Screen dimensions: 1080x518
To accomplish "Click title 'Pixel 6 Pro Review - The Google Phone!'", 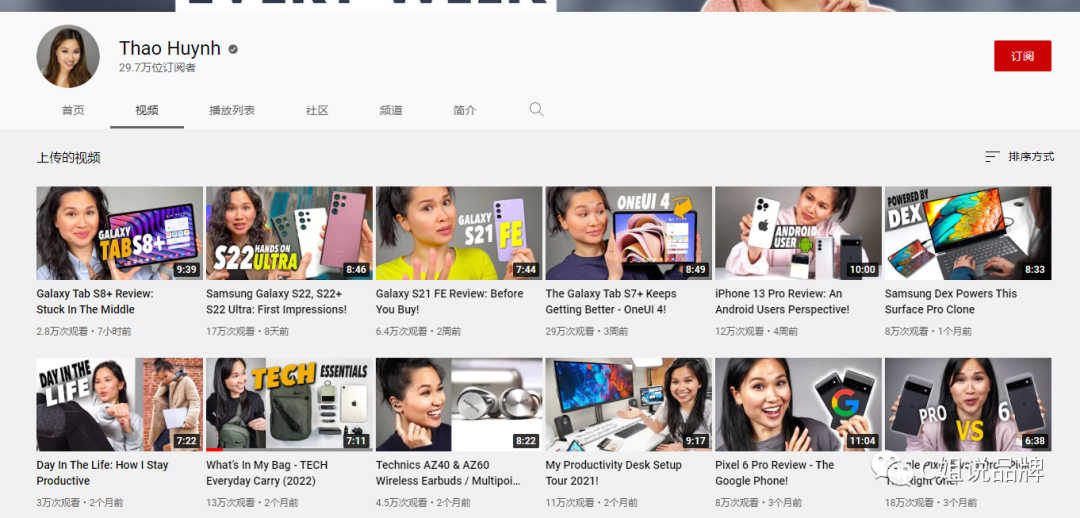I will click(775, 473).
